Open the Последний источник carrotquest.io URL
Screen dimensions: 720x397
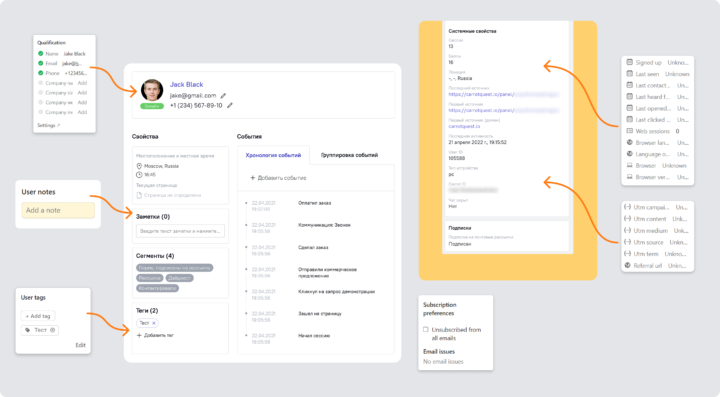tap(504, 95)
